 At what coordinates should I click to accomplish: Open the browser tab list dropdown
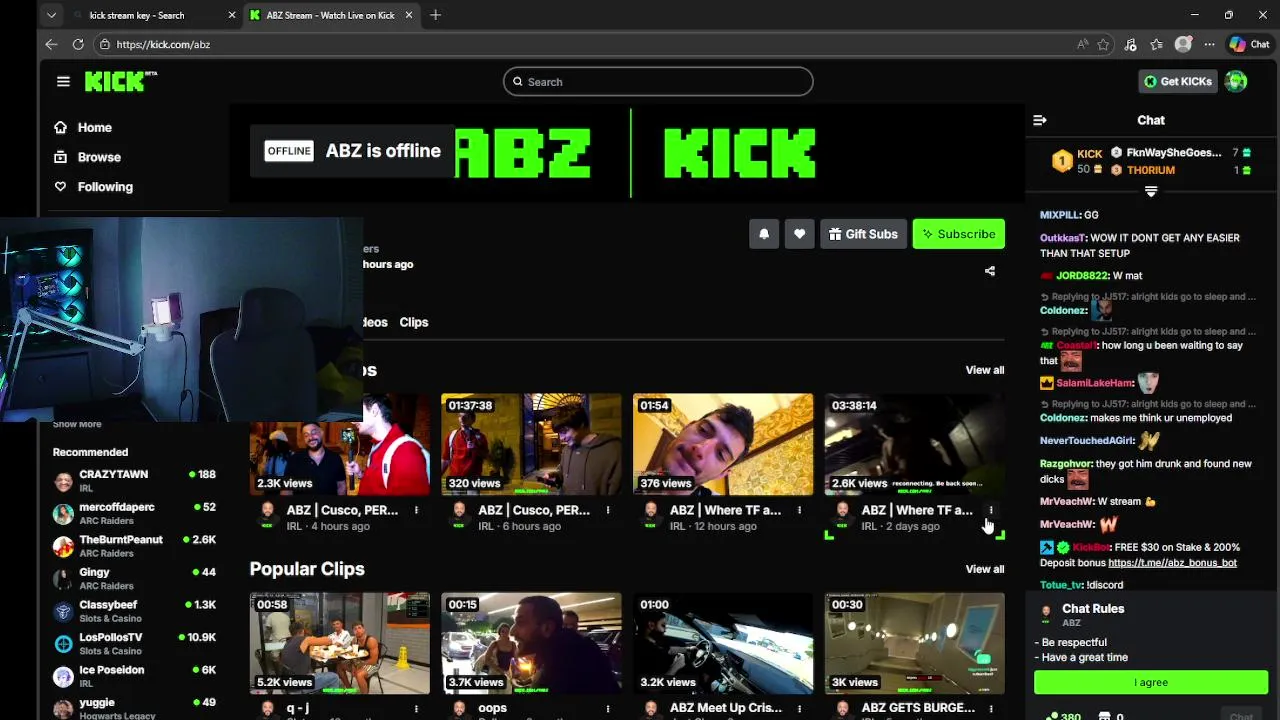51,15
